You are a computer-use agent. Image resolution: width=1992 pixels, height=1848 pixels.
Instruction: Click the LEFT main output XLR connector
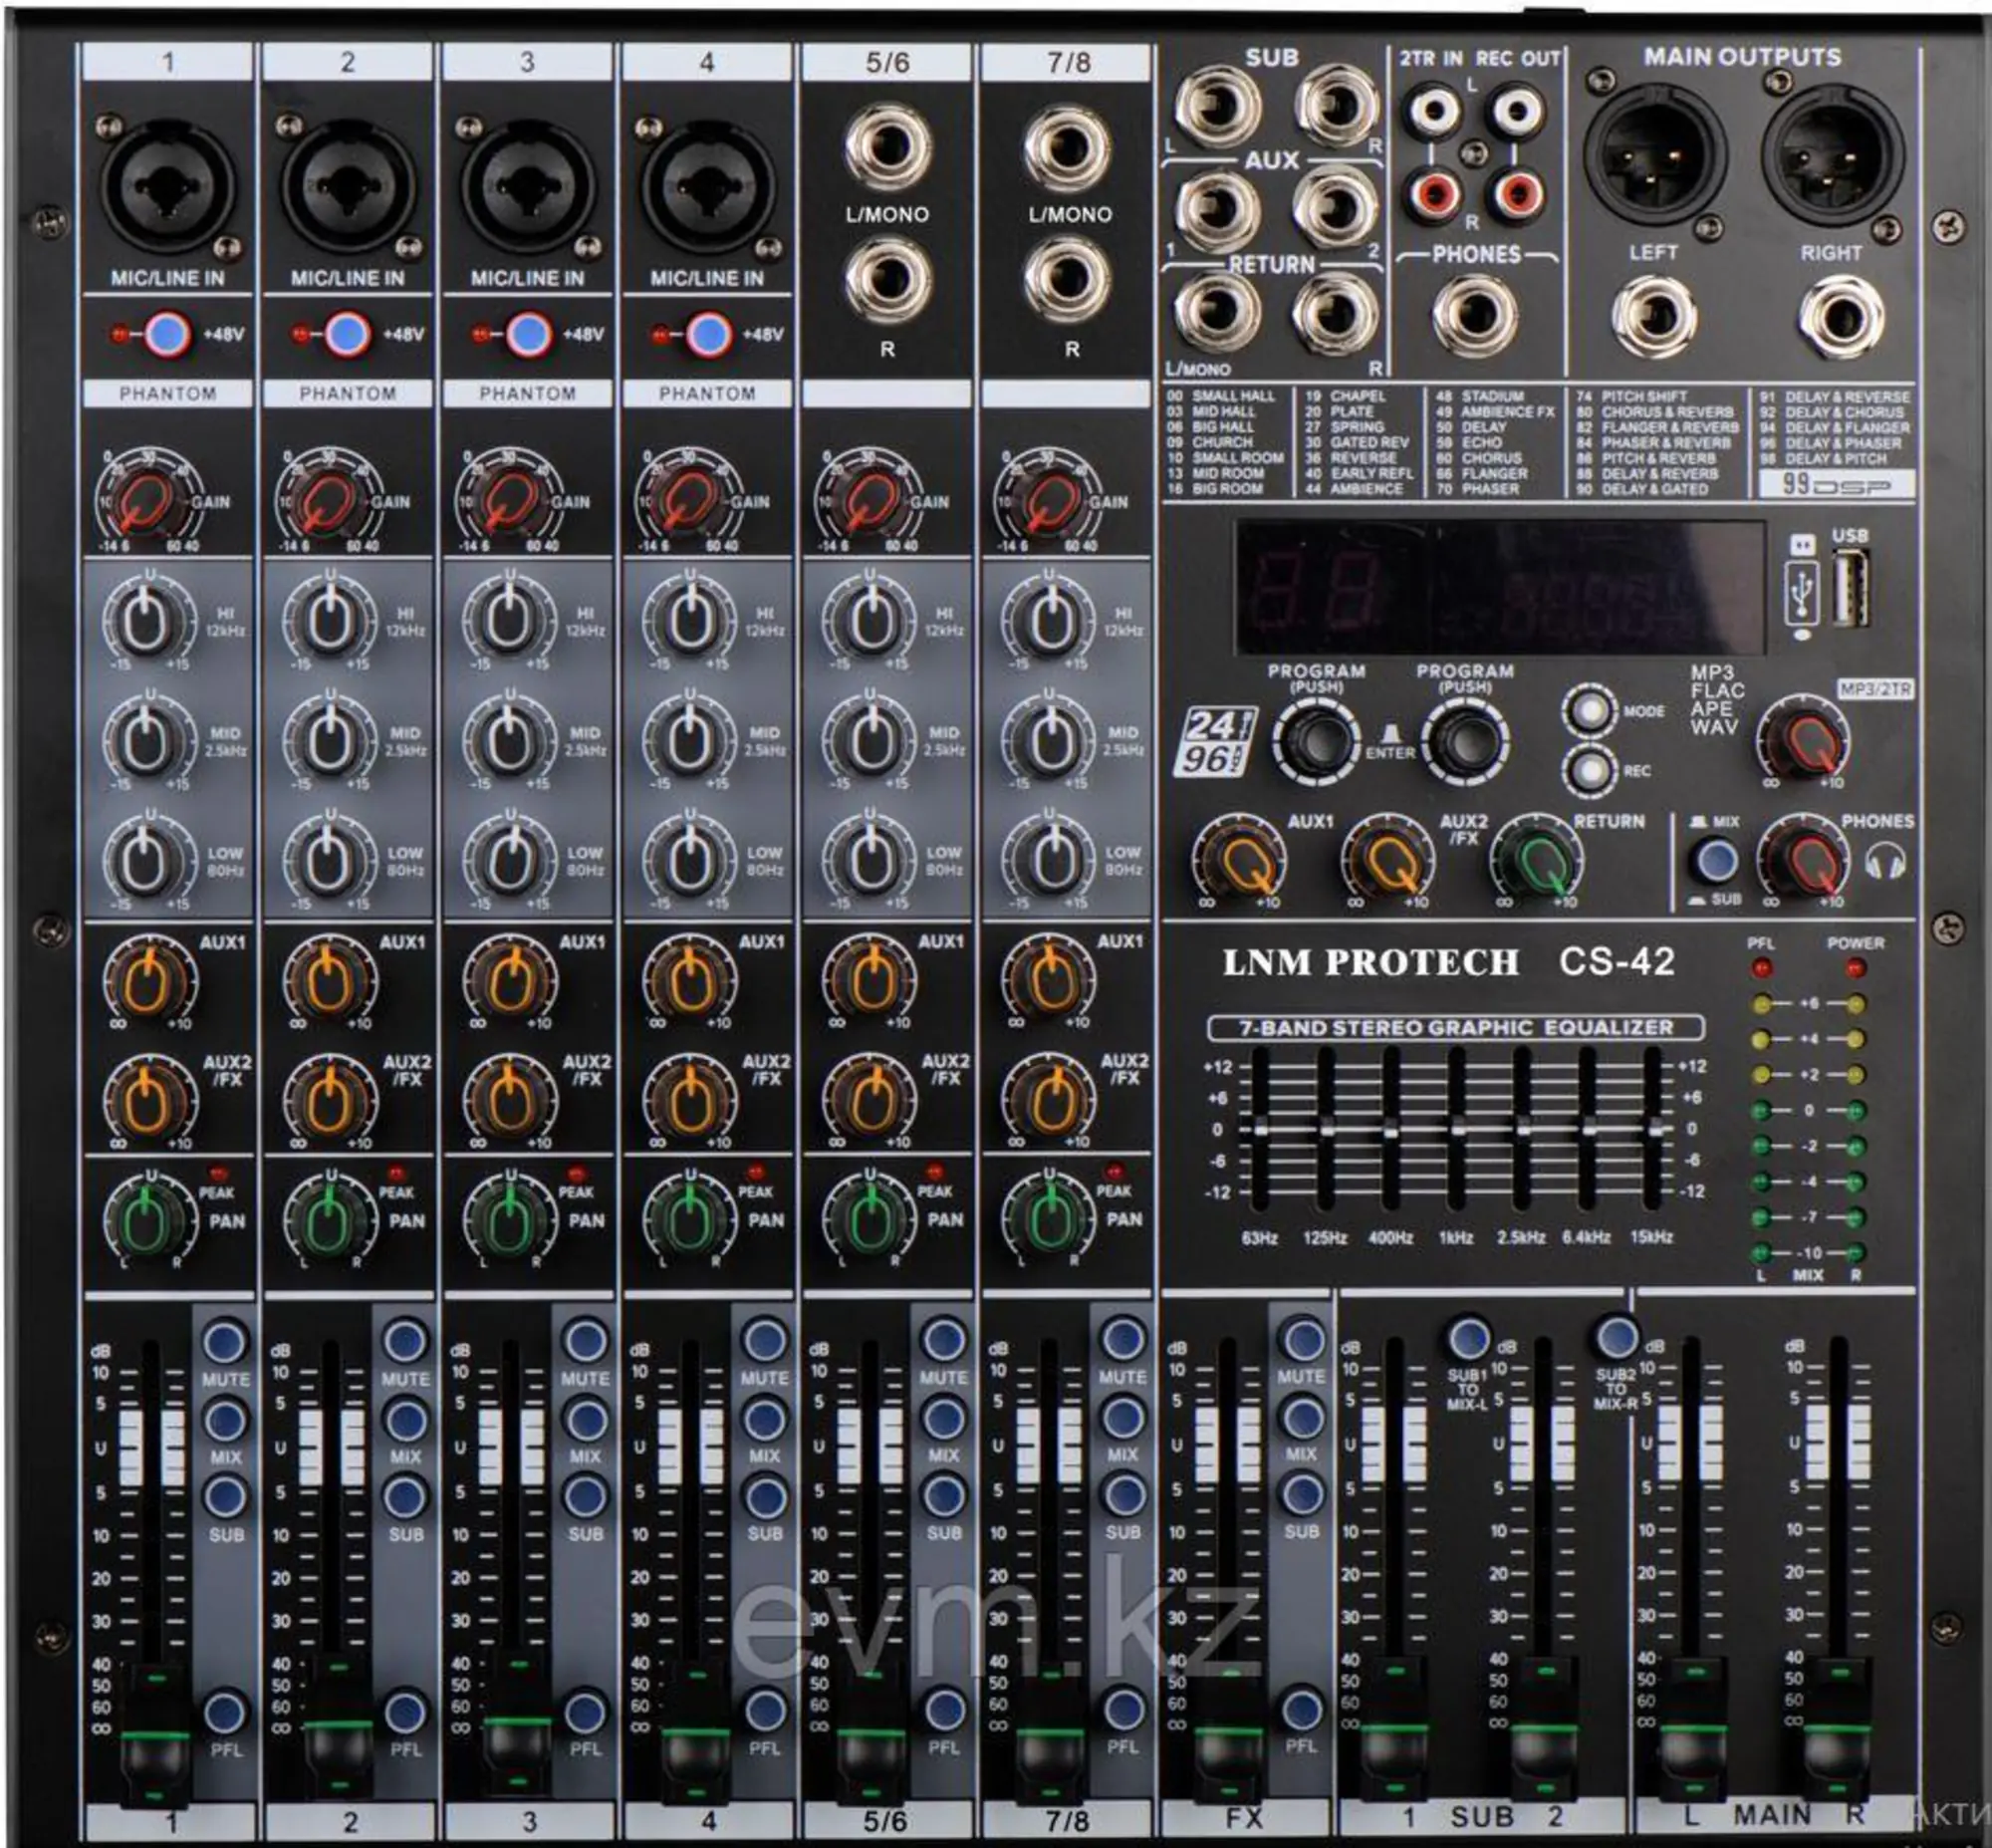[1654, 156]
